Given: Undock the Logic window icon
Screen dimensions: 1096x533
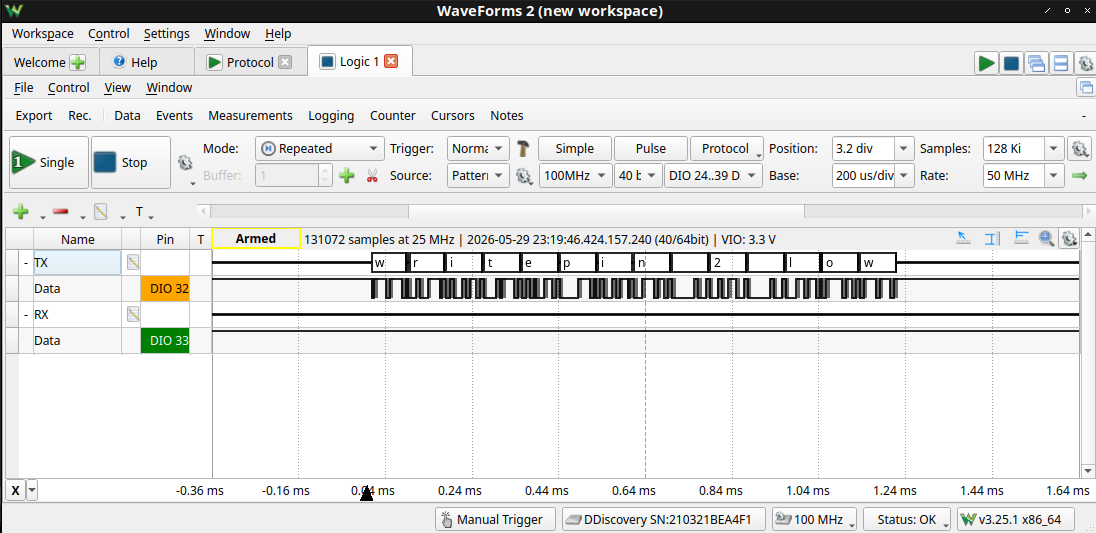Looking at the screenshot, I should (1086, 87).
